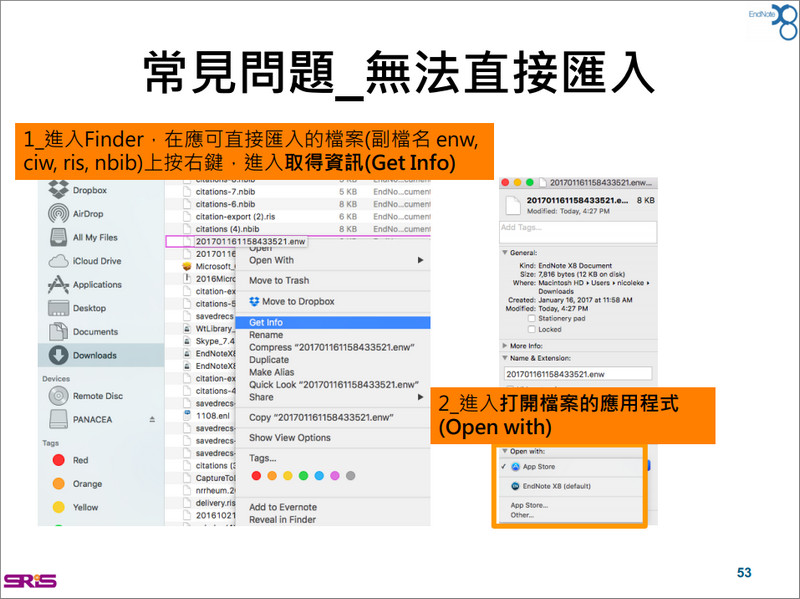Select Desktop in Finder sidebar

77,308
